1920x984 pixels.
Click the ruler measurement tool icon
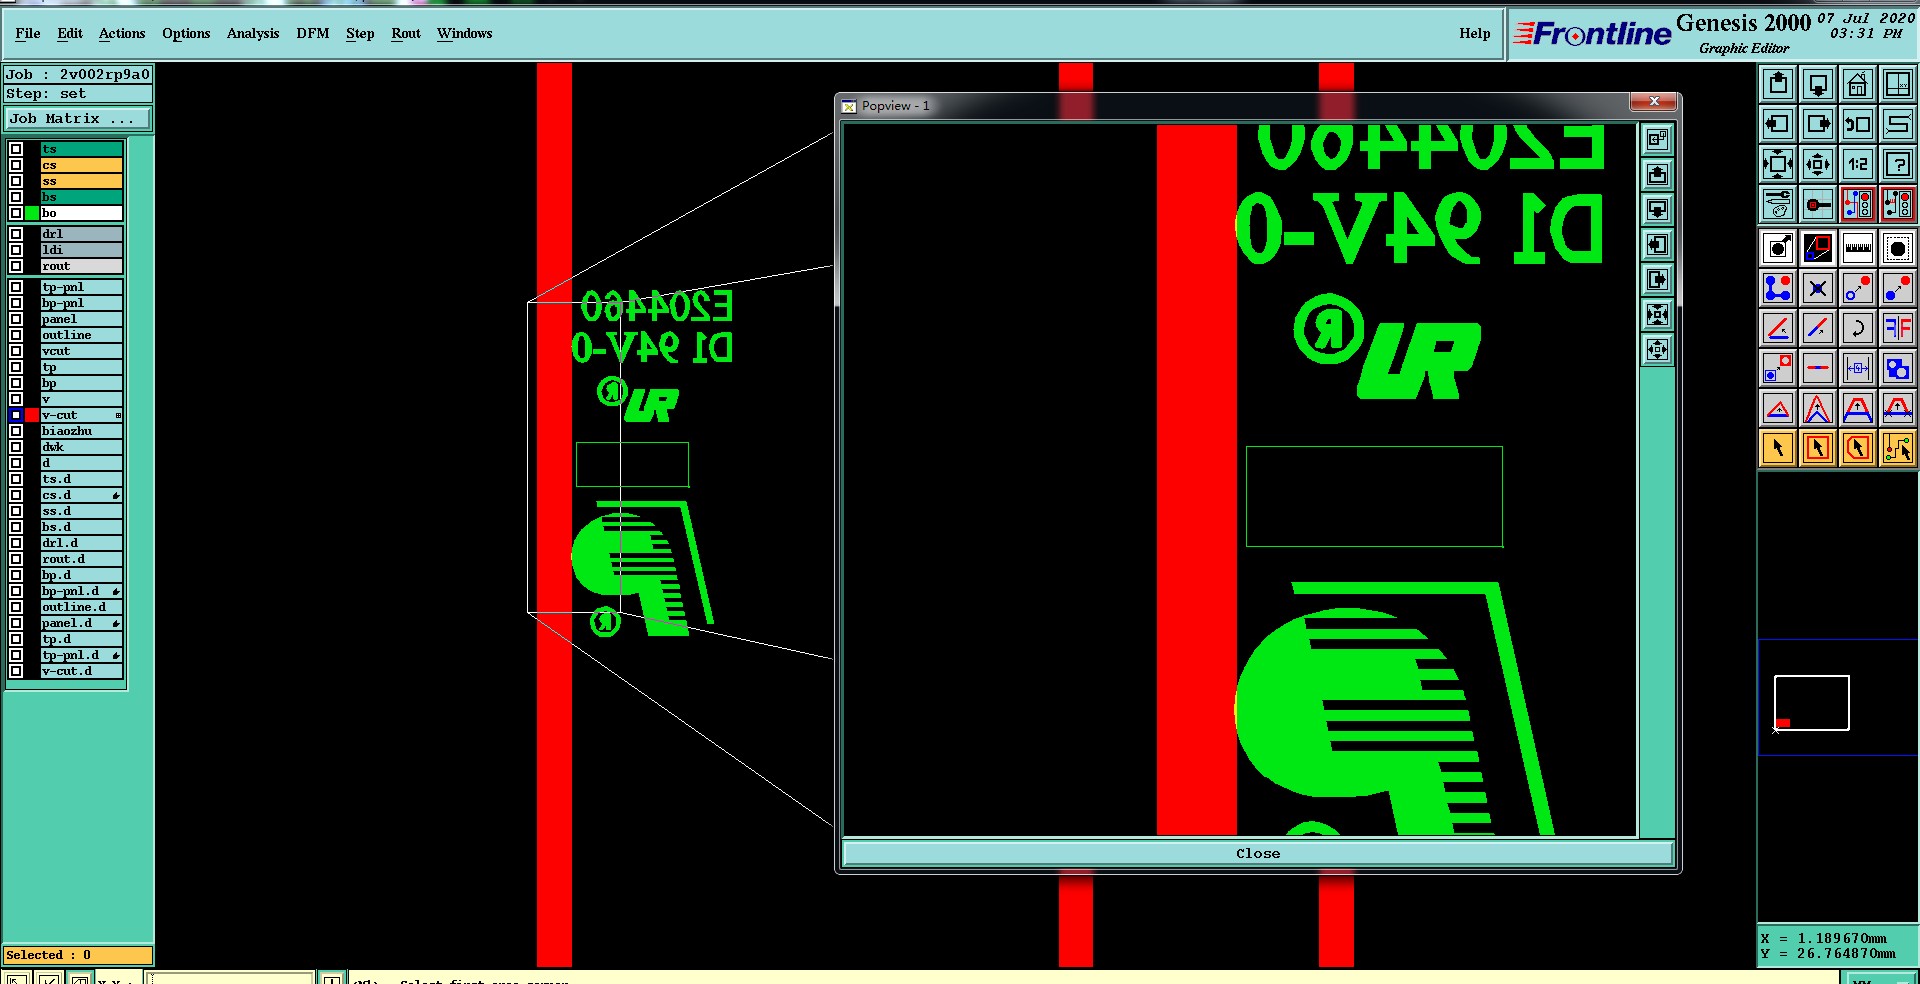click(1858, 247)
